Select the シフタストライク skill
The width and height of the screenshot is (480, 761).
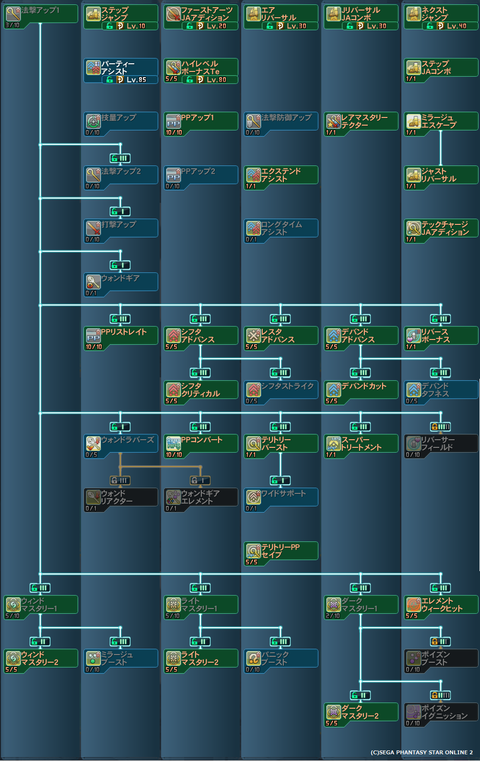[x=281, y=393]
